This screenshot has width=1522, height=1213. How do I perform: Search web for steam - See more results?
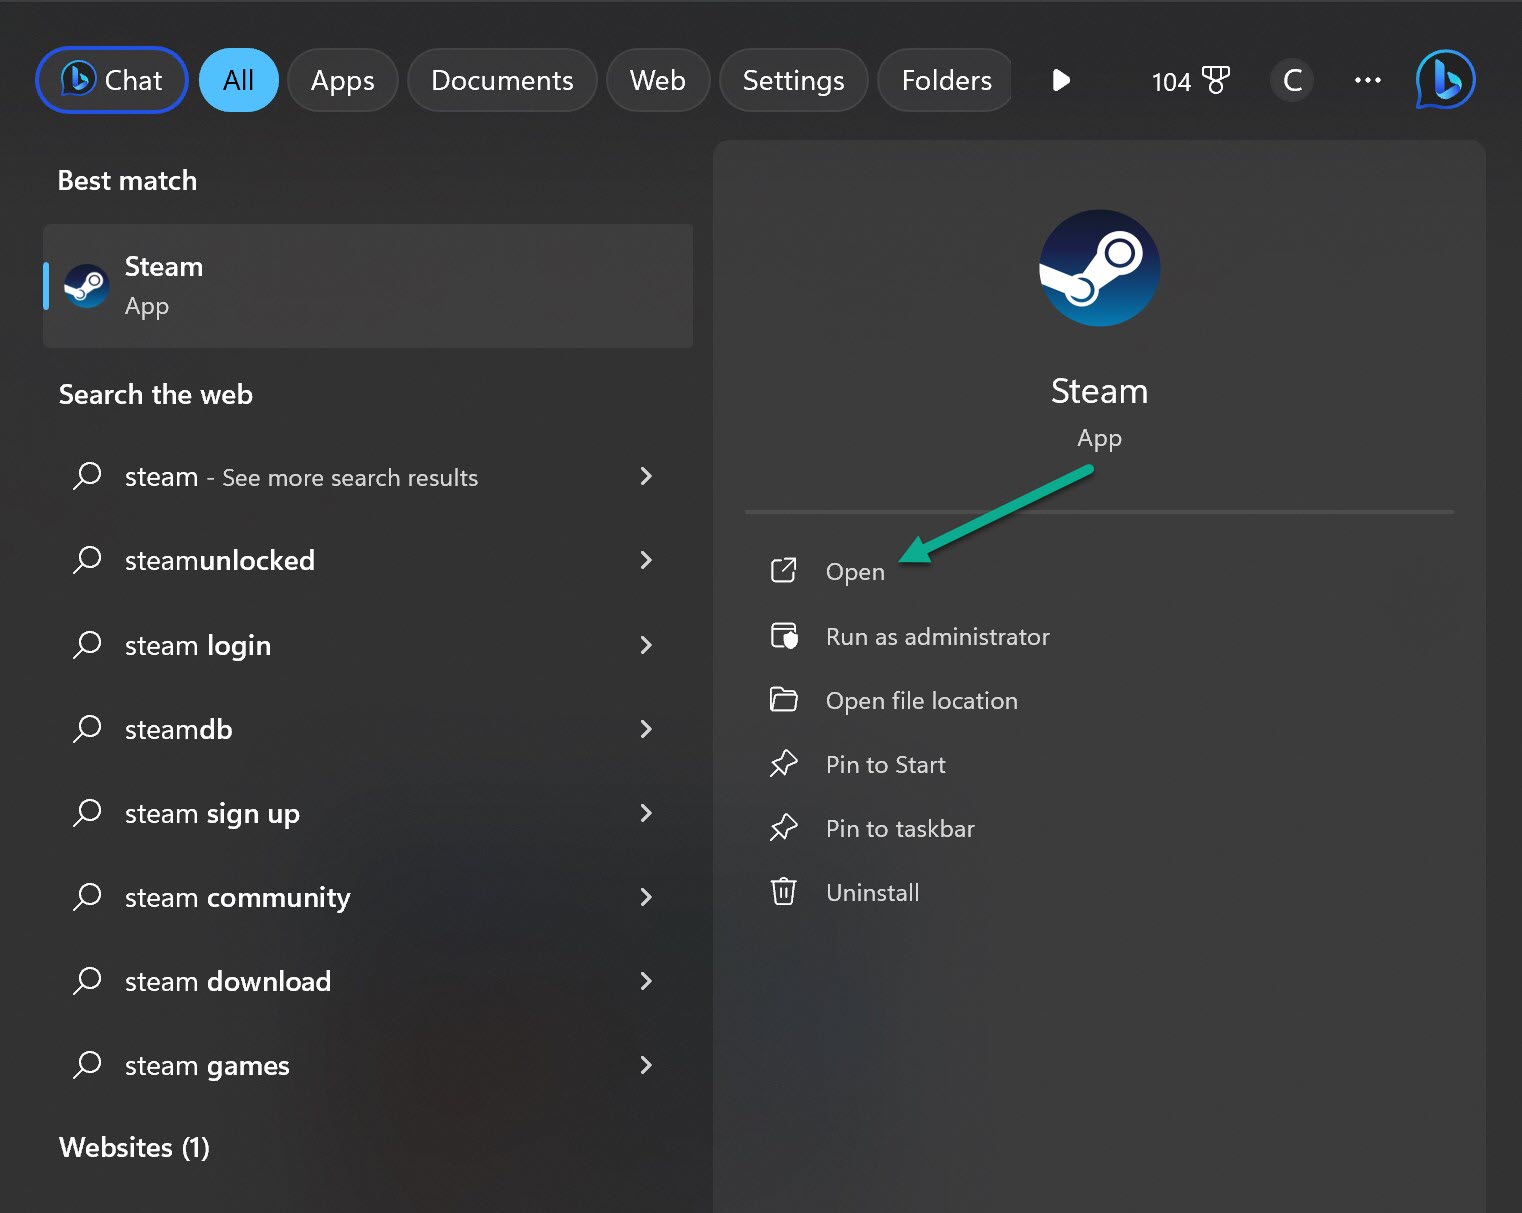(x=368, y=477)
